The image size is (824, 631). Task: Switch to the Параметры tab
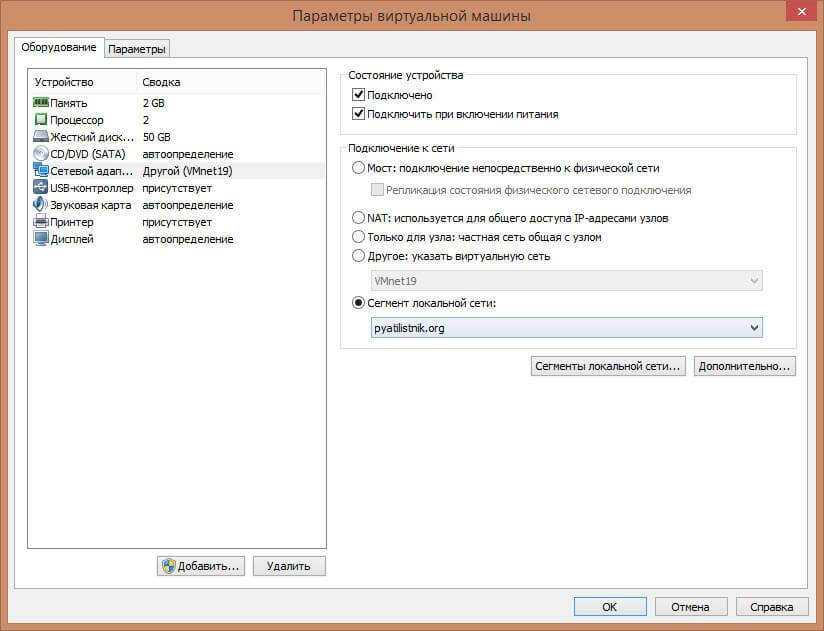[x=137, y=49]
